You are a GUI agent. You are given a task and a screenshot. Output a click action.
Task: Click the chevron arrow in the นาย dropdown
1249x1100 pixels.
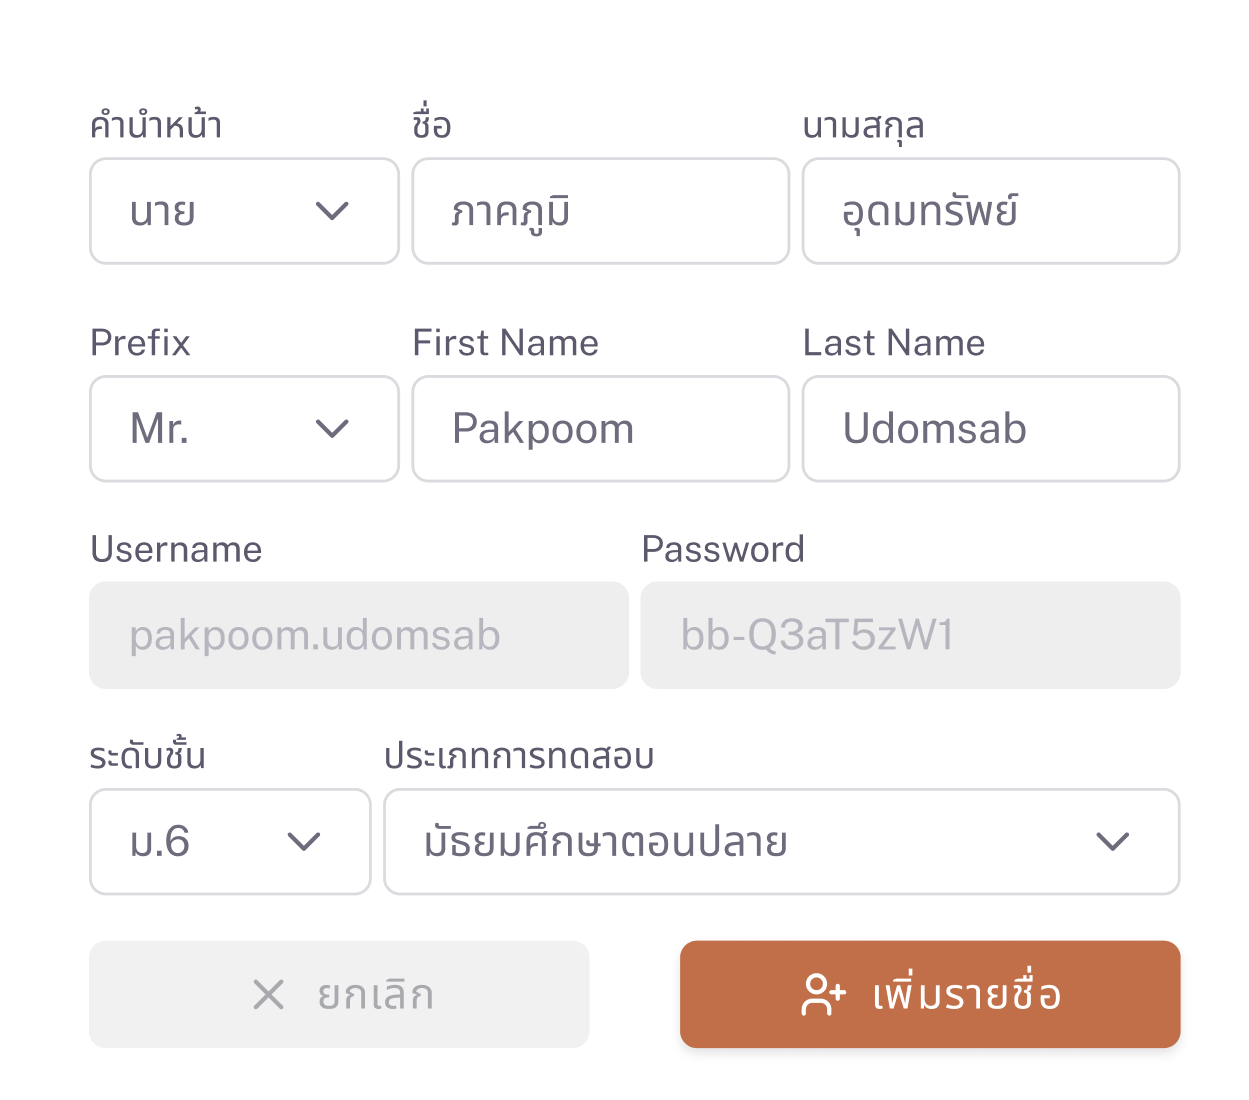(x=332, y=211)
